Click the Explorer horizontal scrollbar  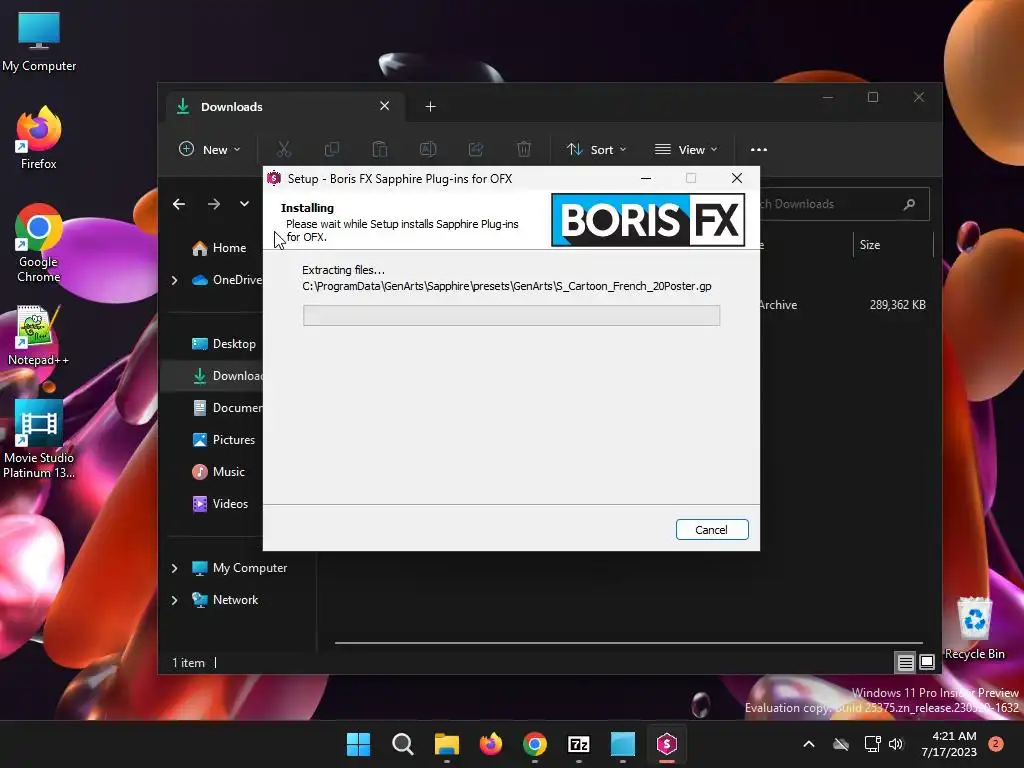(628, 643)
